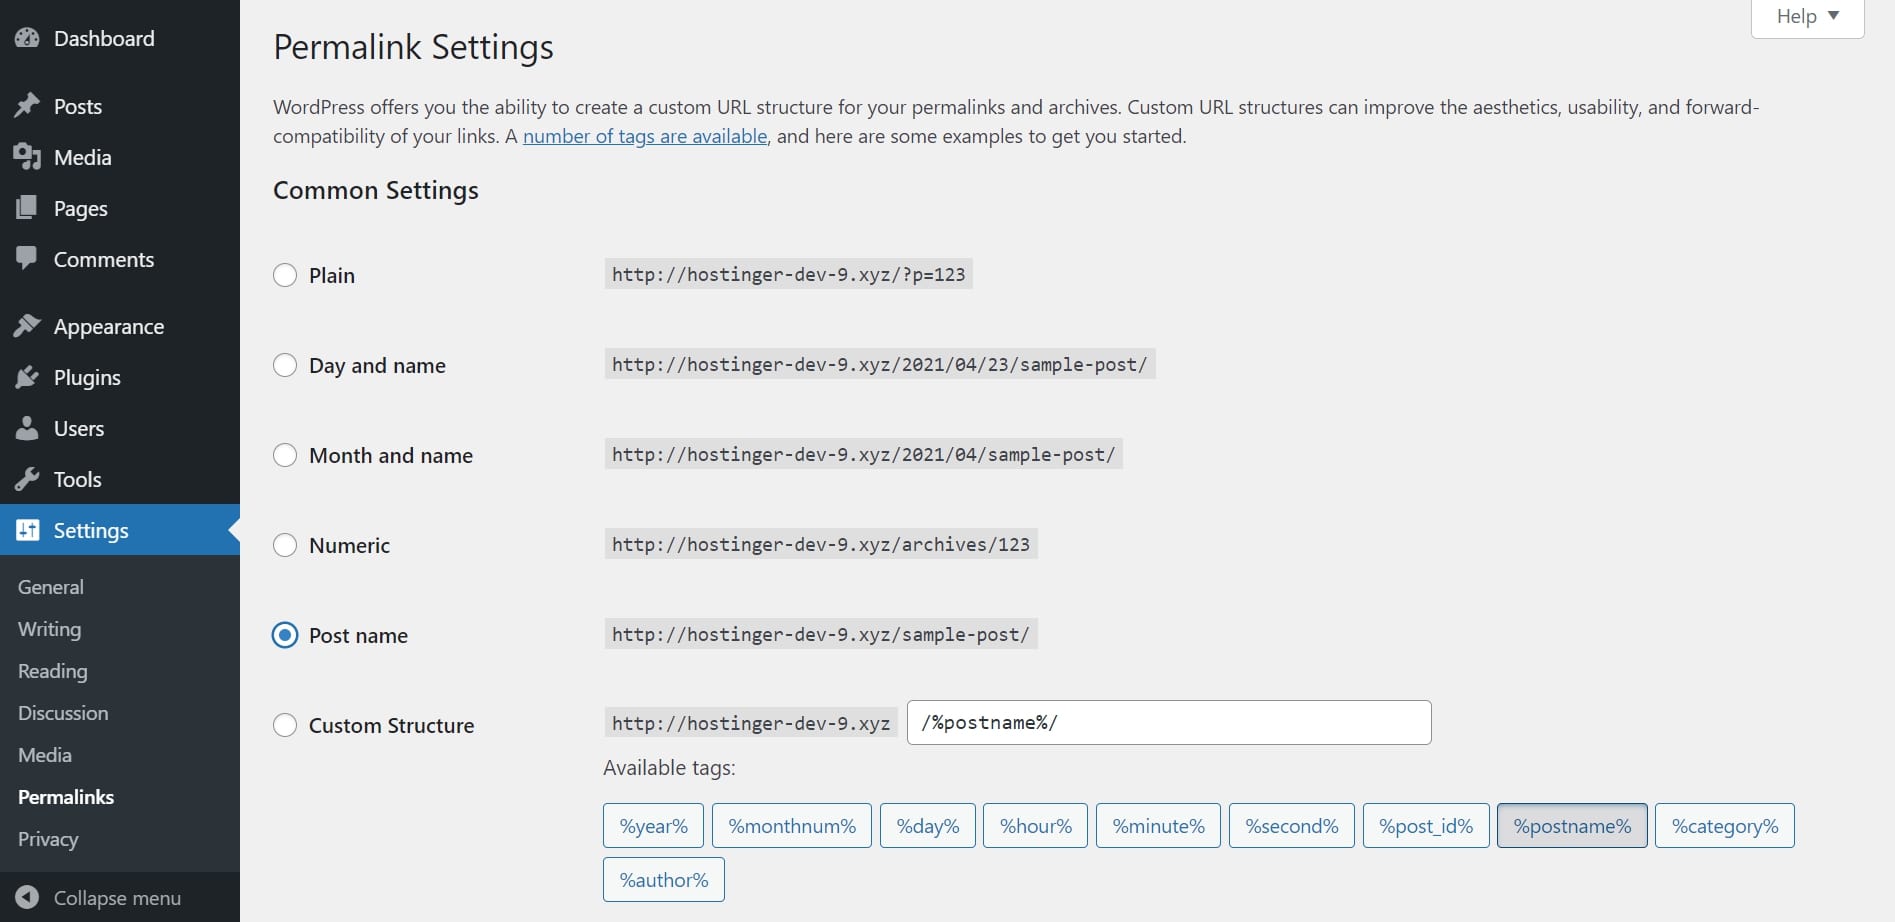Click the Tools wrench icon
Screen dimensions: 1895x922
[27, 479]
